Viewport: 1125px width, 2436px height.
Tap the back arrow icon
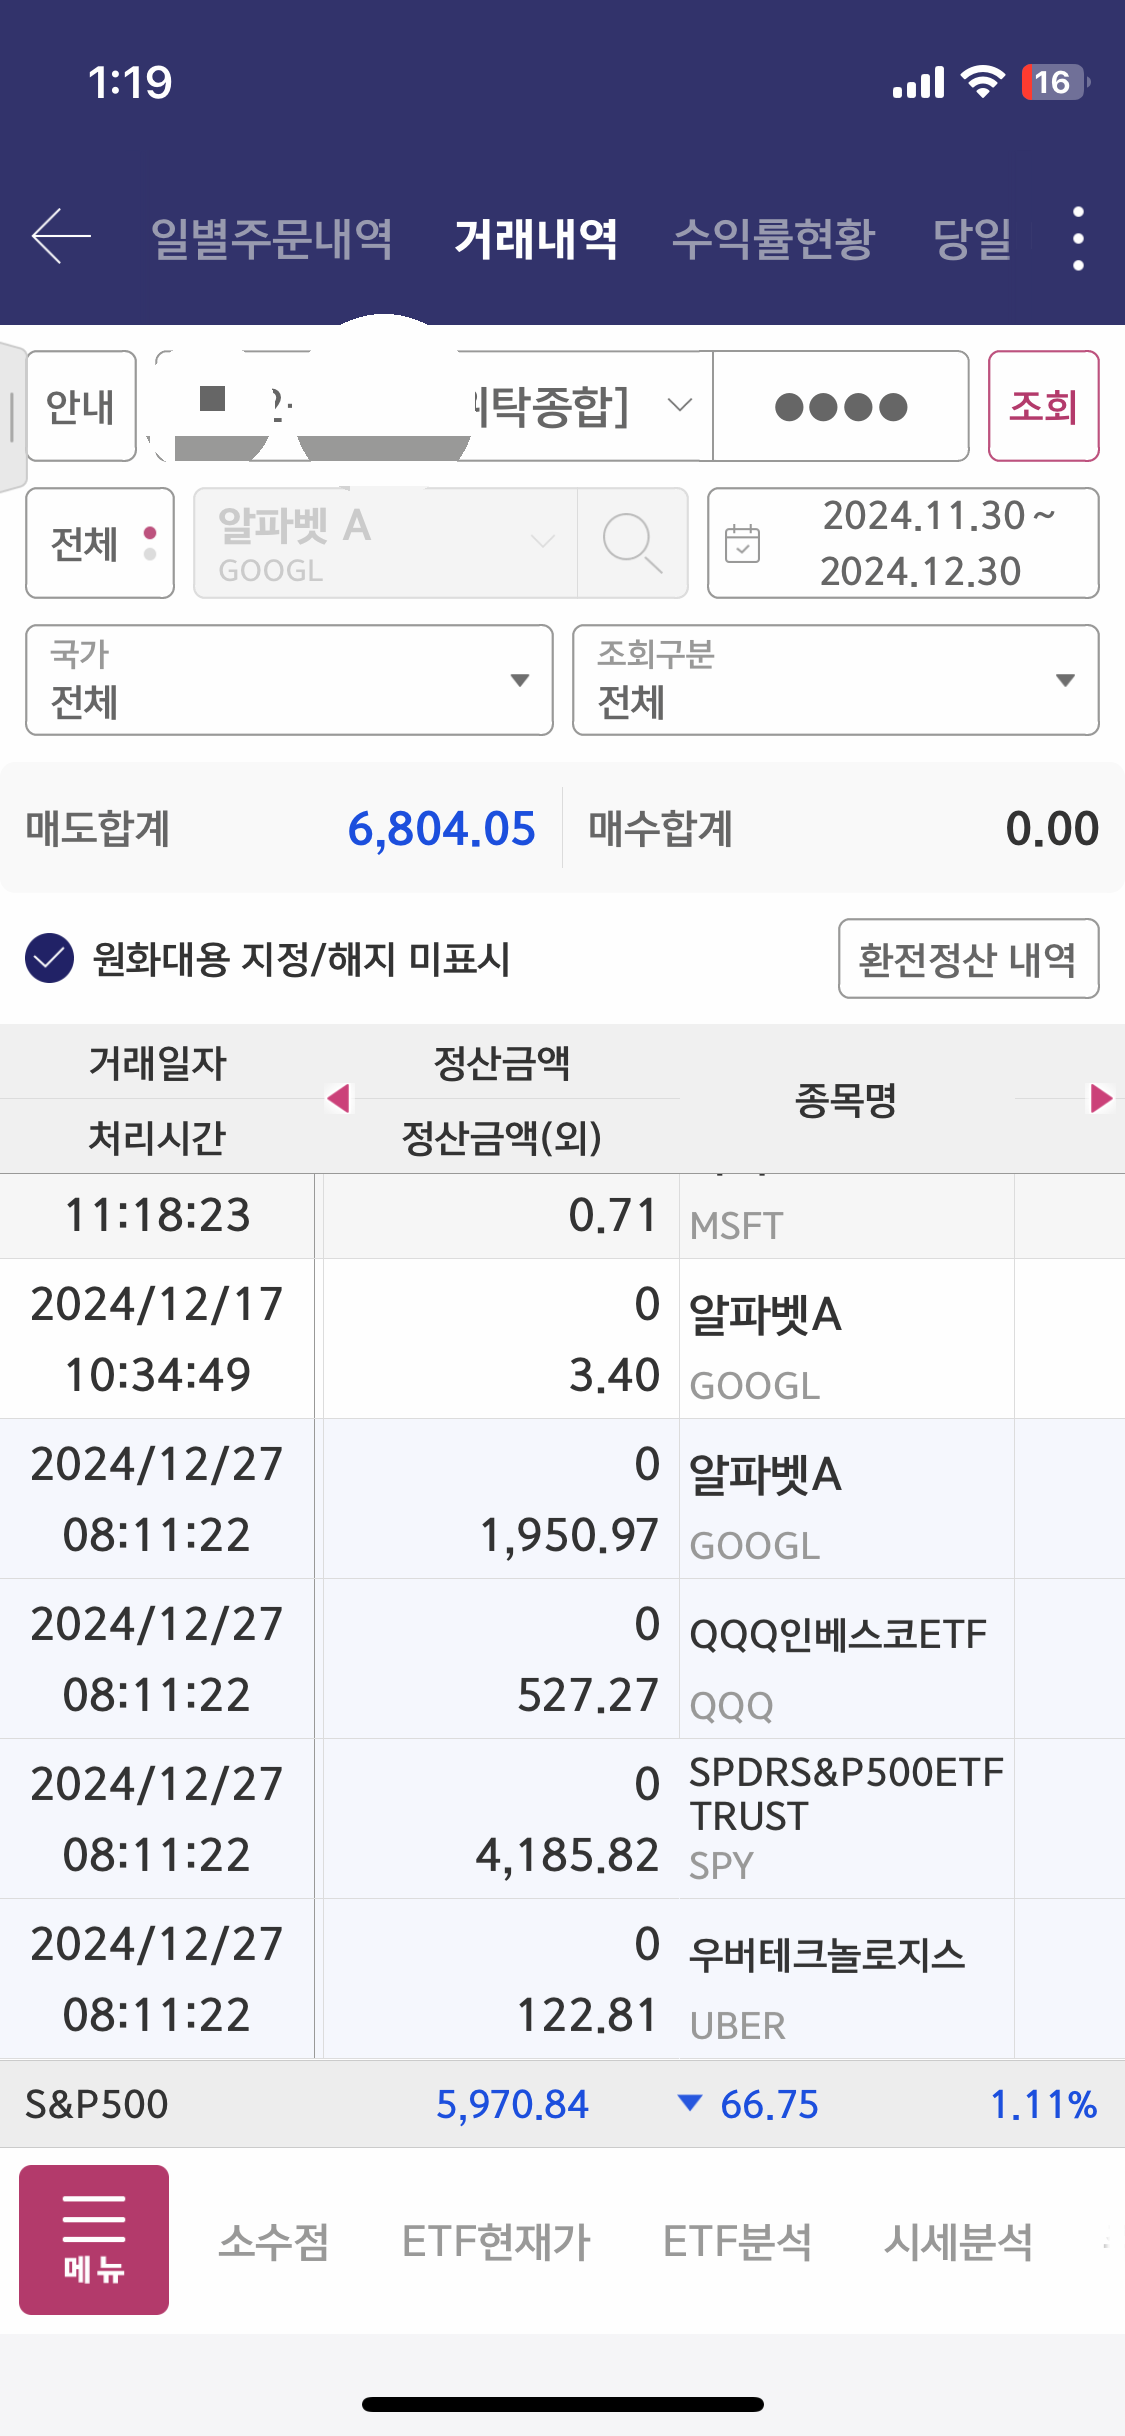point(61,237)
